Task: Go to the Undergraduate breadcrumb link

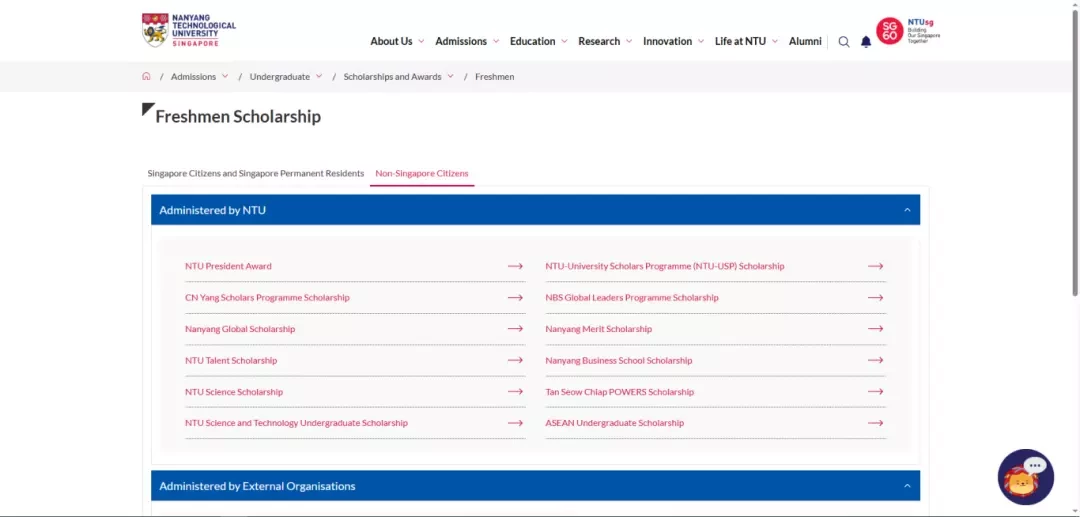Action: [x=280, y=76]
